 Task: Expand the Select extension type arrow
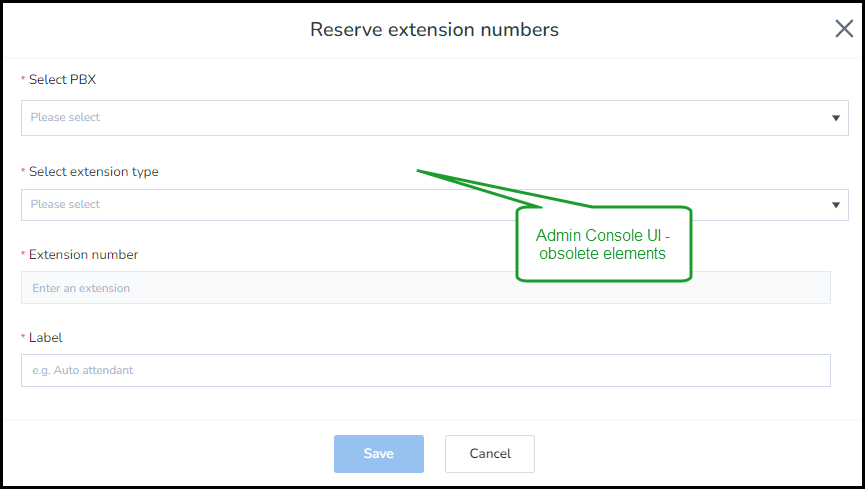point(836,205)
